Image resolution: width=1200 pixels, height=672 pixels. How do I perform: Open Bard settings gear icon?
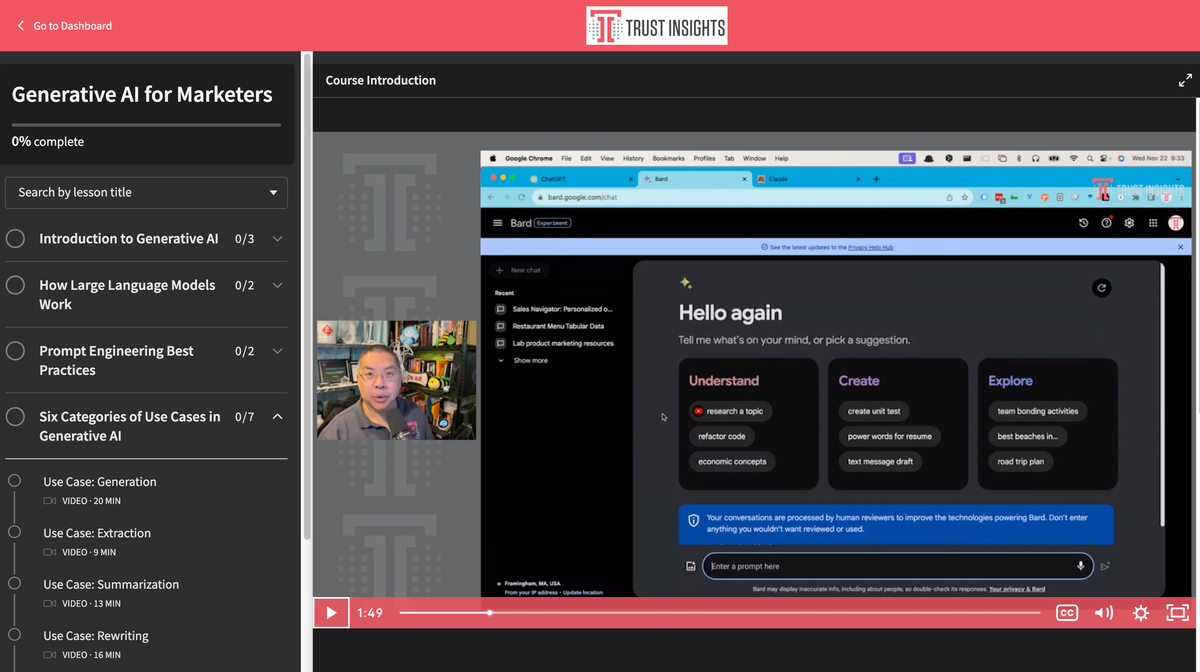pyautogui.click(x=1129, y=223)
